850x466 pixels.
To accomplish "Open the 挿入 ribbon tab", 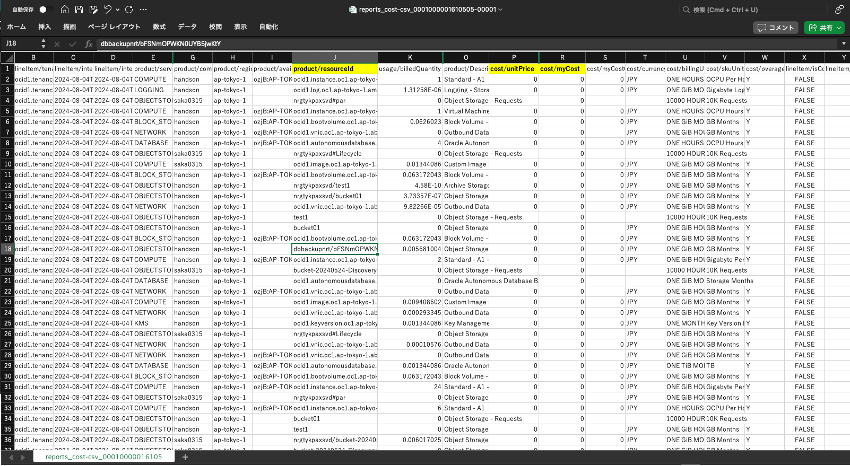I will tap(44, 28).
